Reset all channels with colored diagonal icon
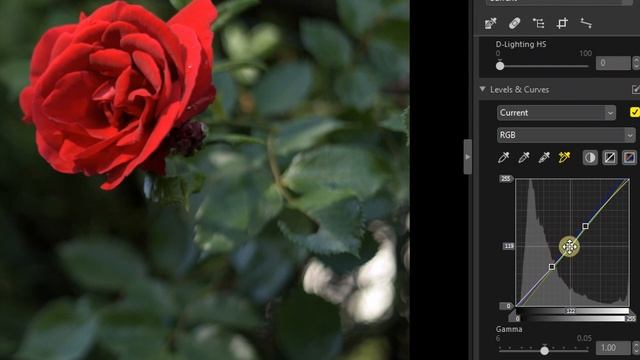Screen dimensions: 640x360 point(629,158)
